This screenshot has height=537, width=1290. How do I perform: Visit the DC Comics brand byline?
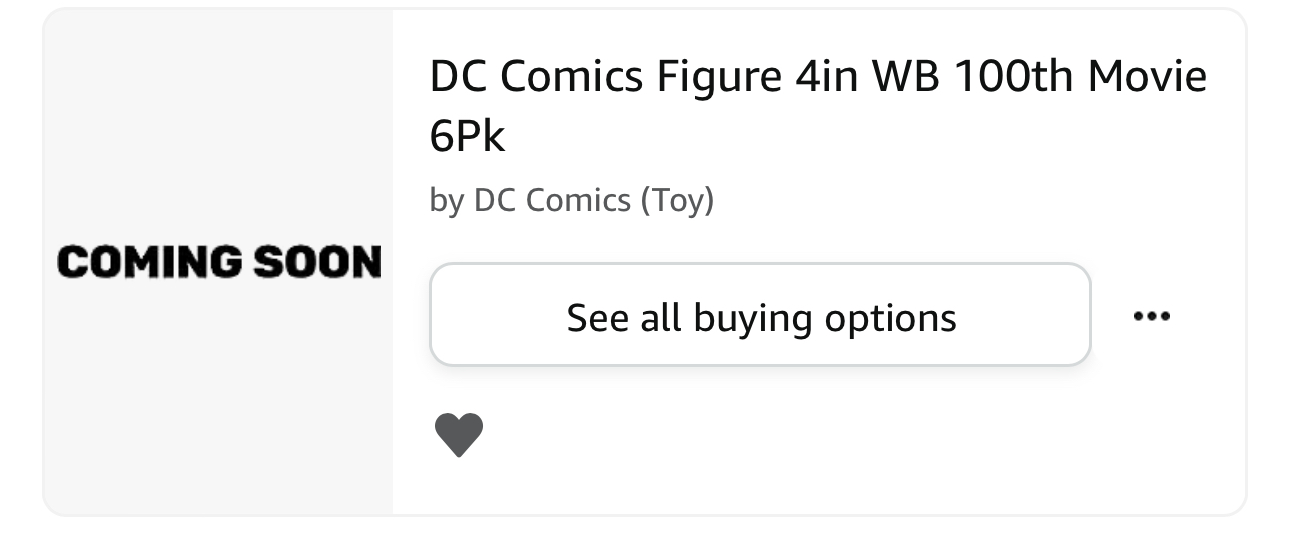coord(571,200)
